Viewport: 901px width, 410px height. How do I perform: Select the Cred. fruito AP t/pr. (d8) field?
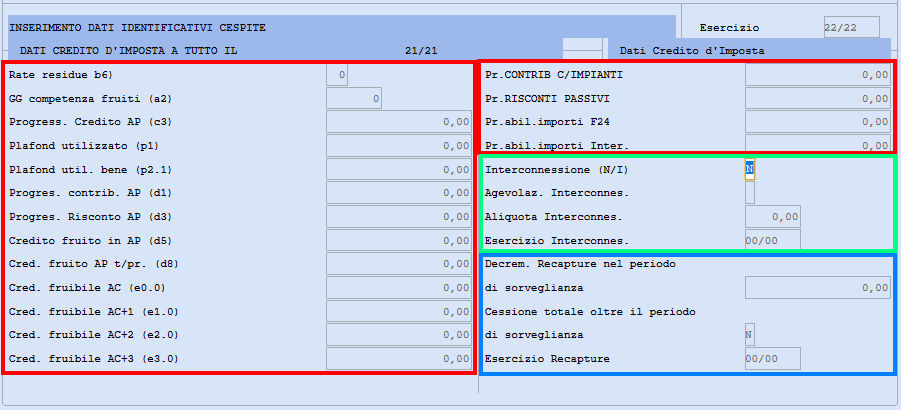[399, 264]
